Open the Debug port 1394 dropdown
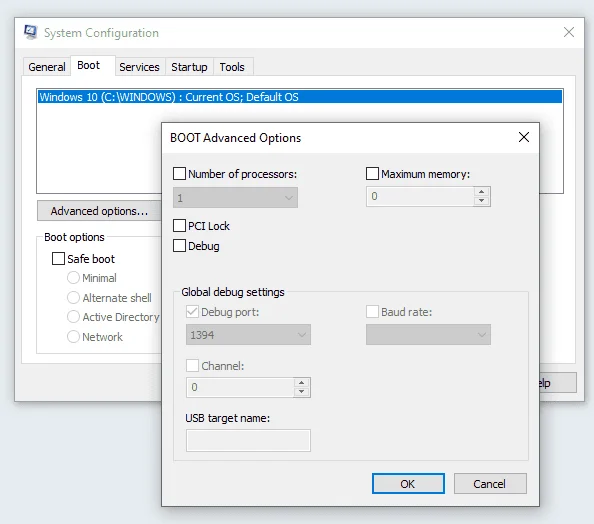This screenshot has width=594, height=524. (248, 335)
